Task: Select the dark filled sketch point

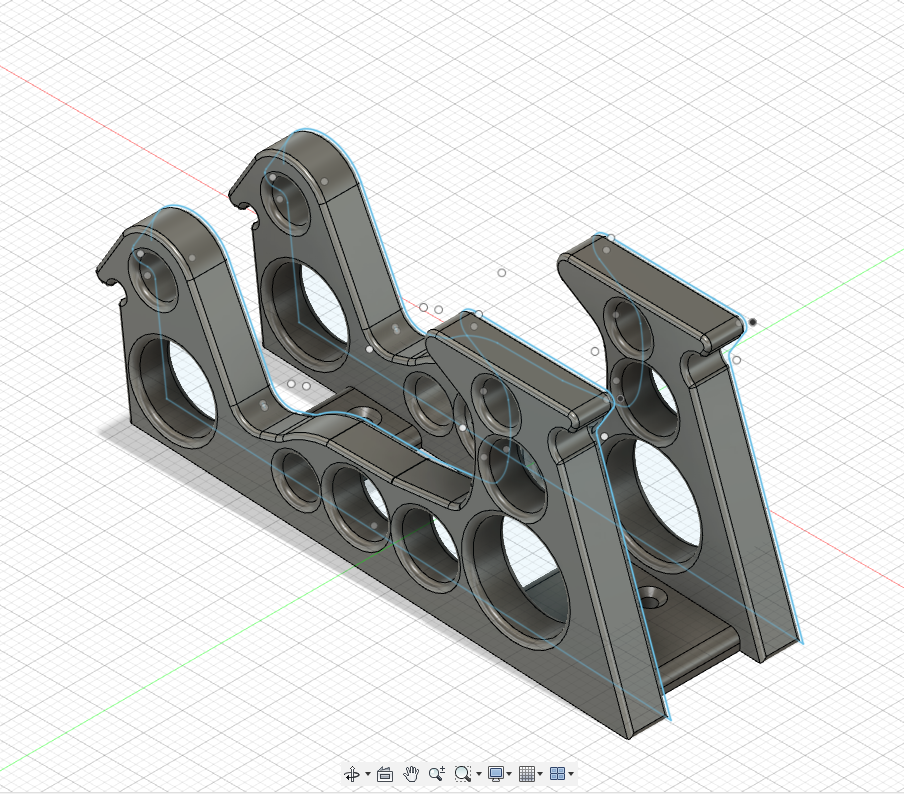Action: coord(752,322)
